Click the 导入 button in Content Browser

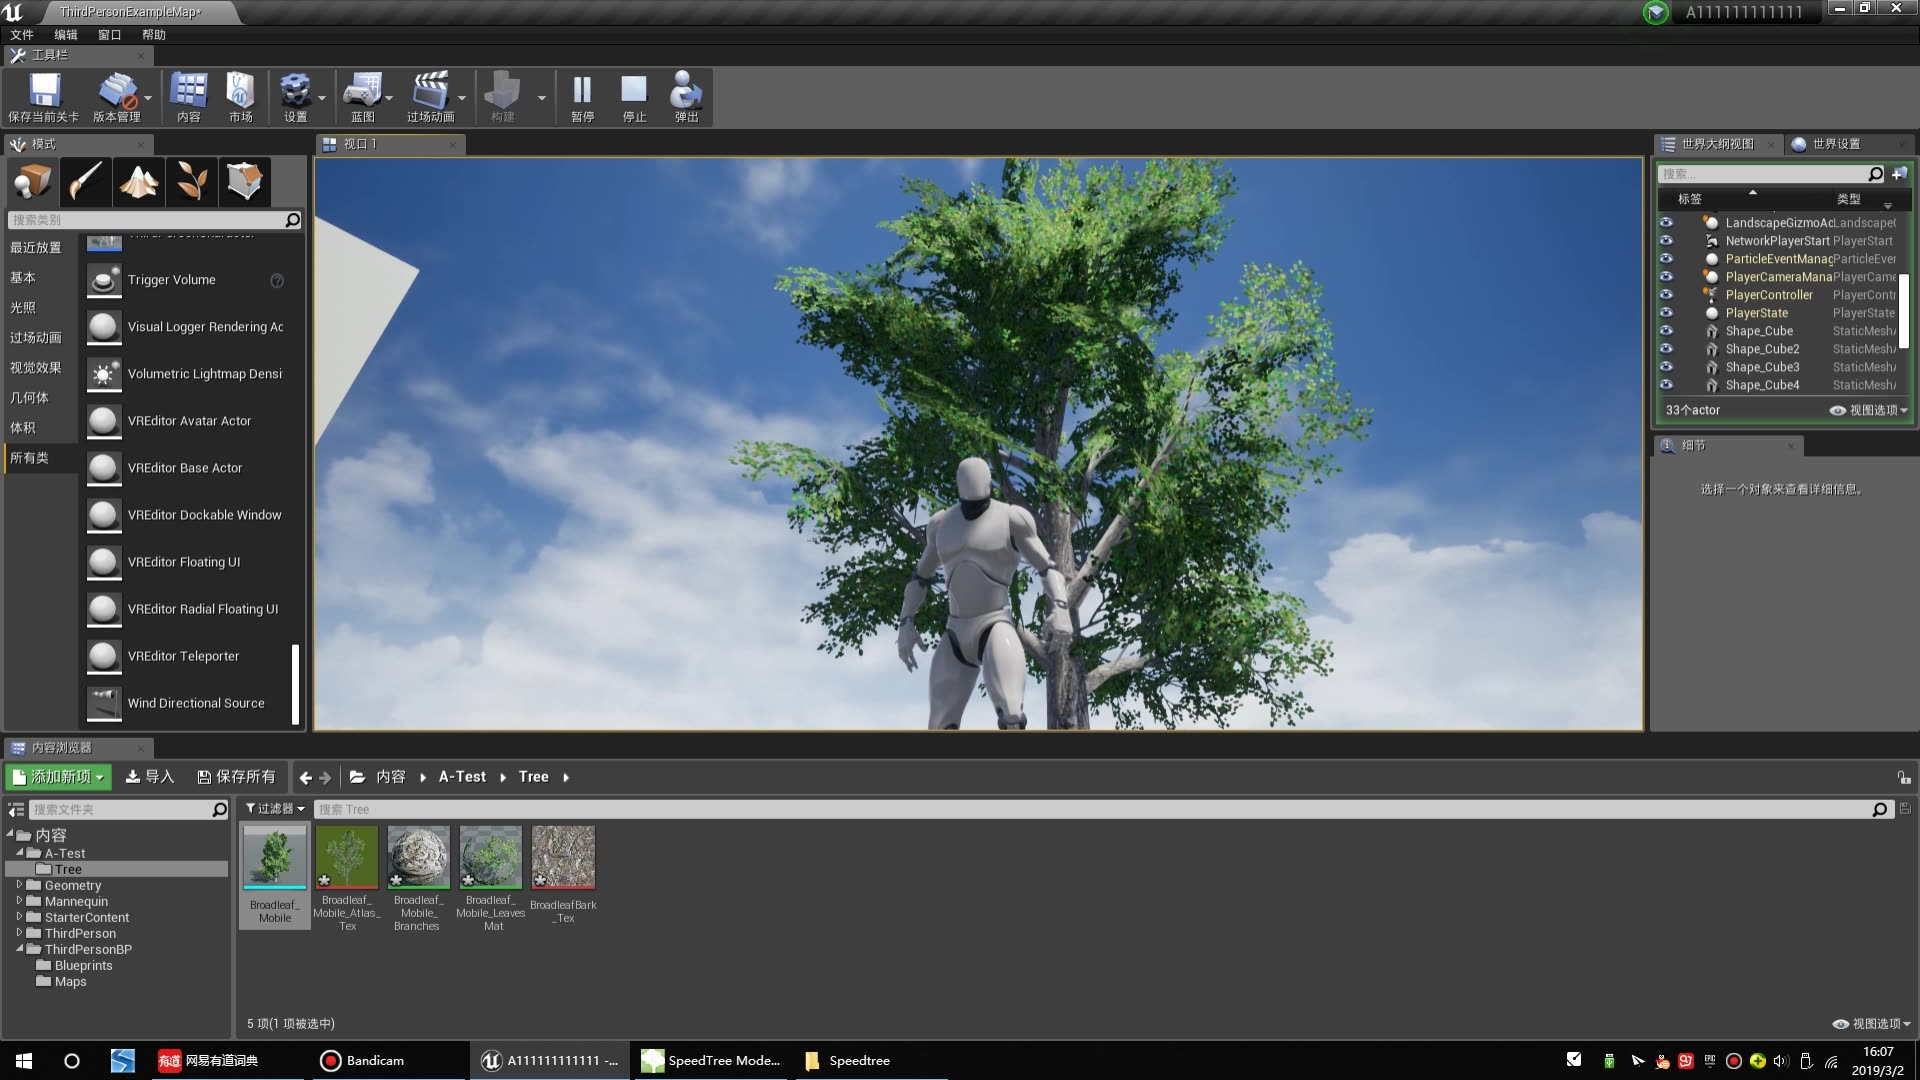(150, 776)
